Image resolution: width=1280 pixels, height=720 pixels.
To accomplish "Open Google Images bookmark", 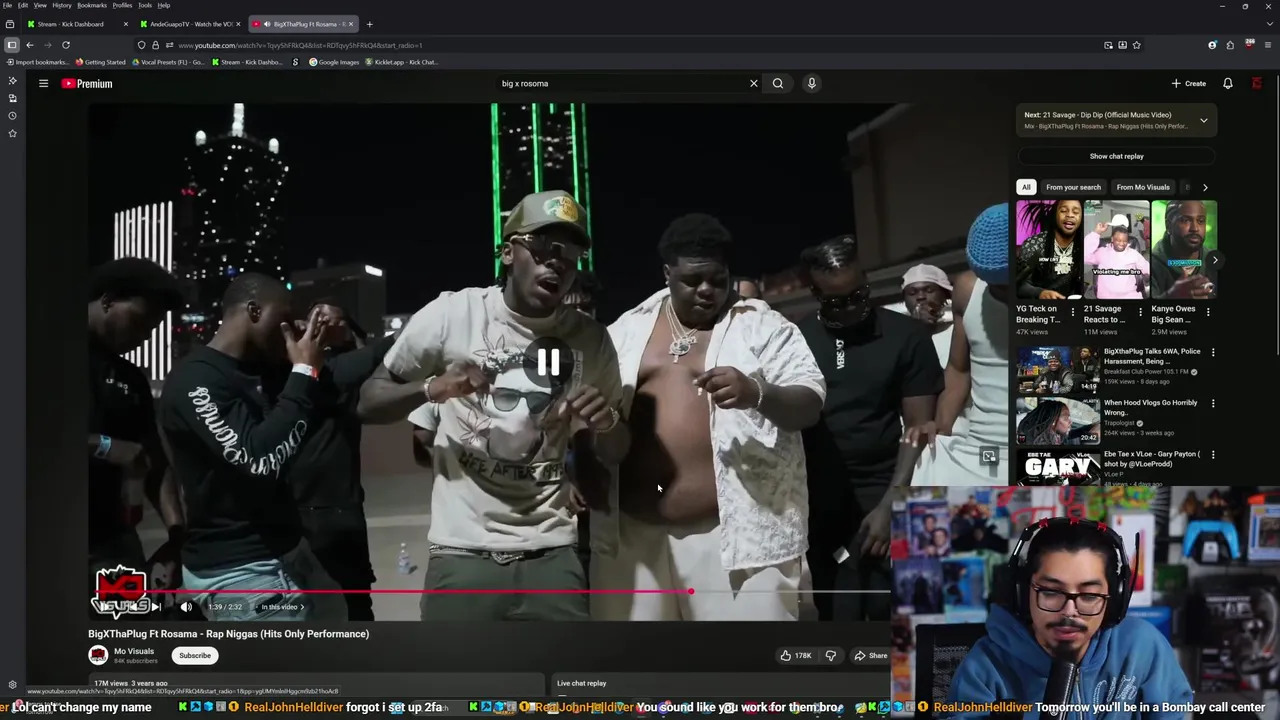I will 334,62.
